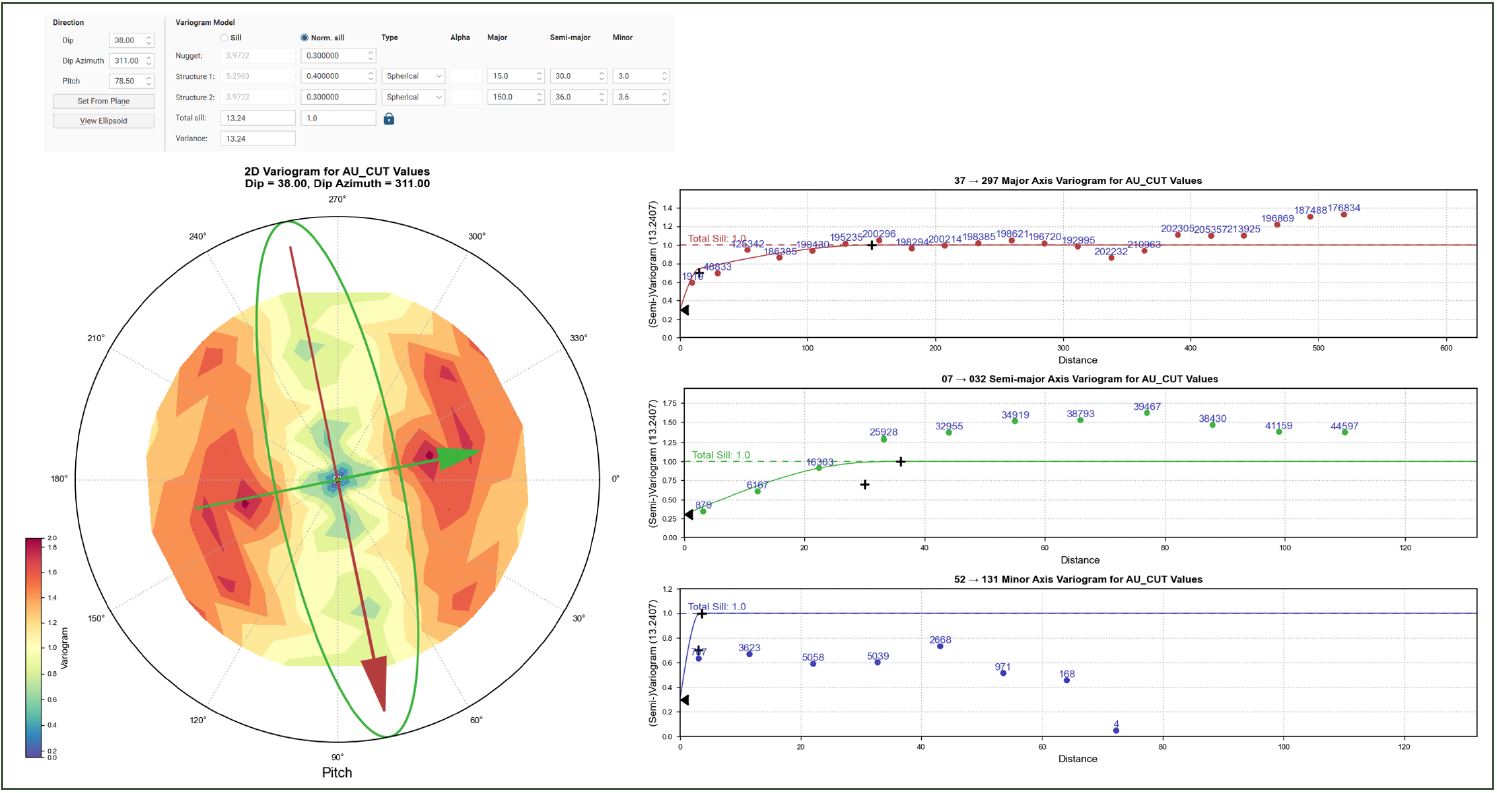Click the "52 → 131 Minor Axis Variogram" chart title
The height and width of the screenshot is (793, 1497).
[x=1077, y=579]
